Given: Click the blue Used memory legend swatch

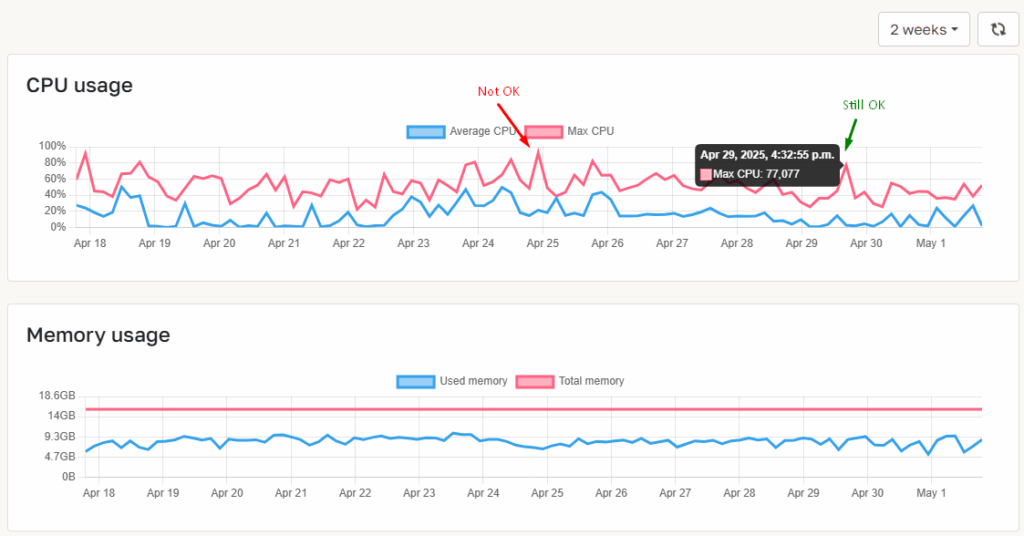Looking at the screenshot, I should click(415, 381).
